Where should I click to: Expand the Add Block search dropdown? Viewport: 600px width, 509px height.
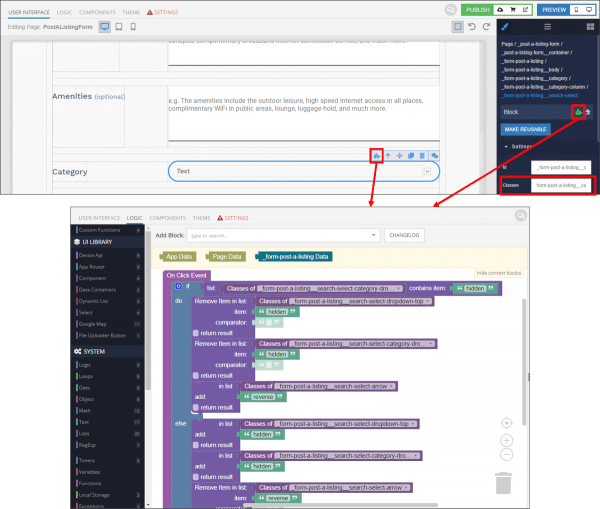[x=373, y=235]
